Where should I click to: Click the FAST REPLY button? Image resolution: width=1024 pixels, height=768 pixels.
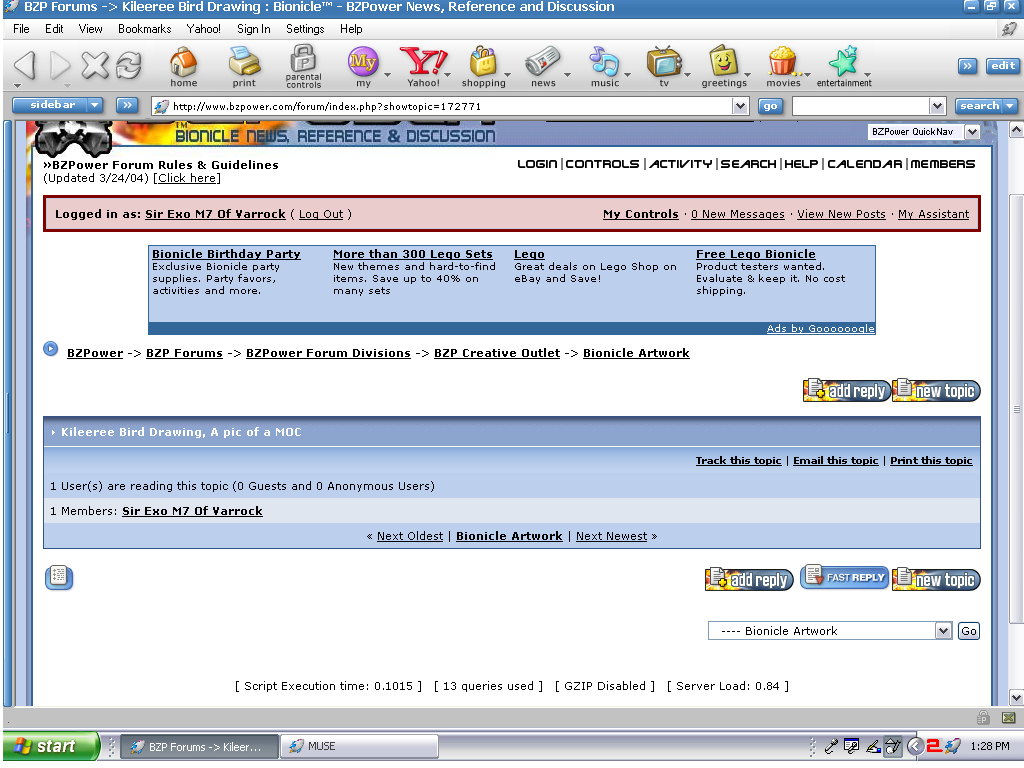[844, 577]
